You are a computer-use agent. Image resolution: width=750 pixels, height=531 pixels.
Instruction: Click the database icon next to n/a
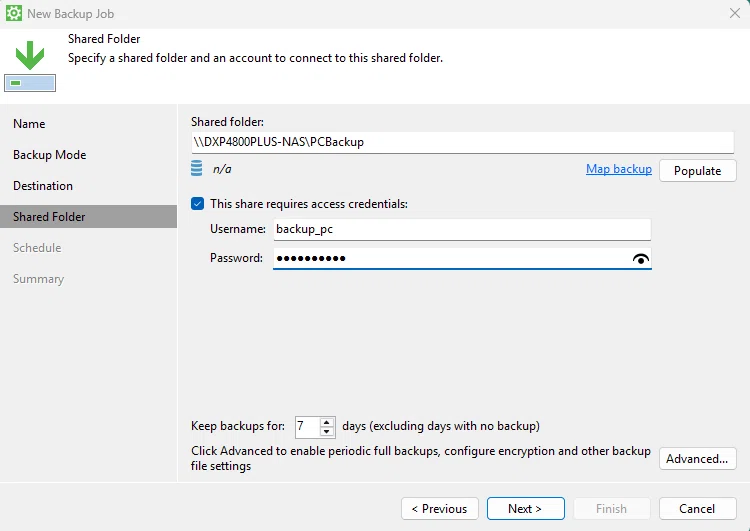[x=197, y=168]
